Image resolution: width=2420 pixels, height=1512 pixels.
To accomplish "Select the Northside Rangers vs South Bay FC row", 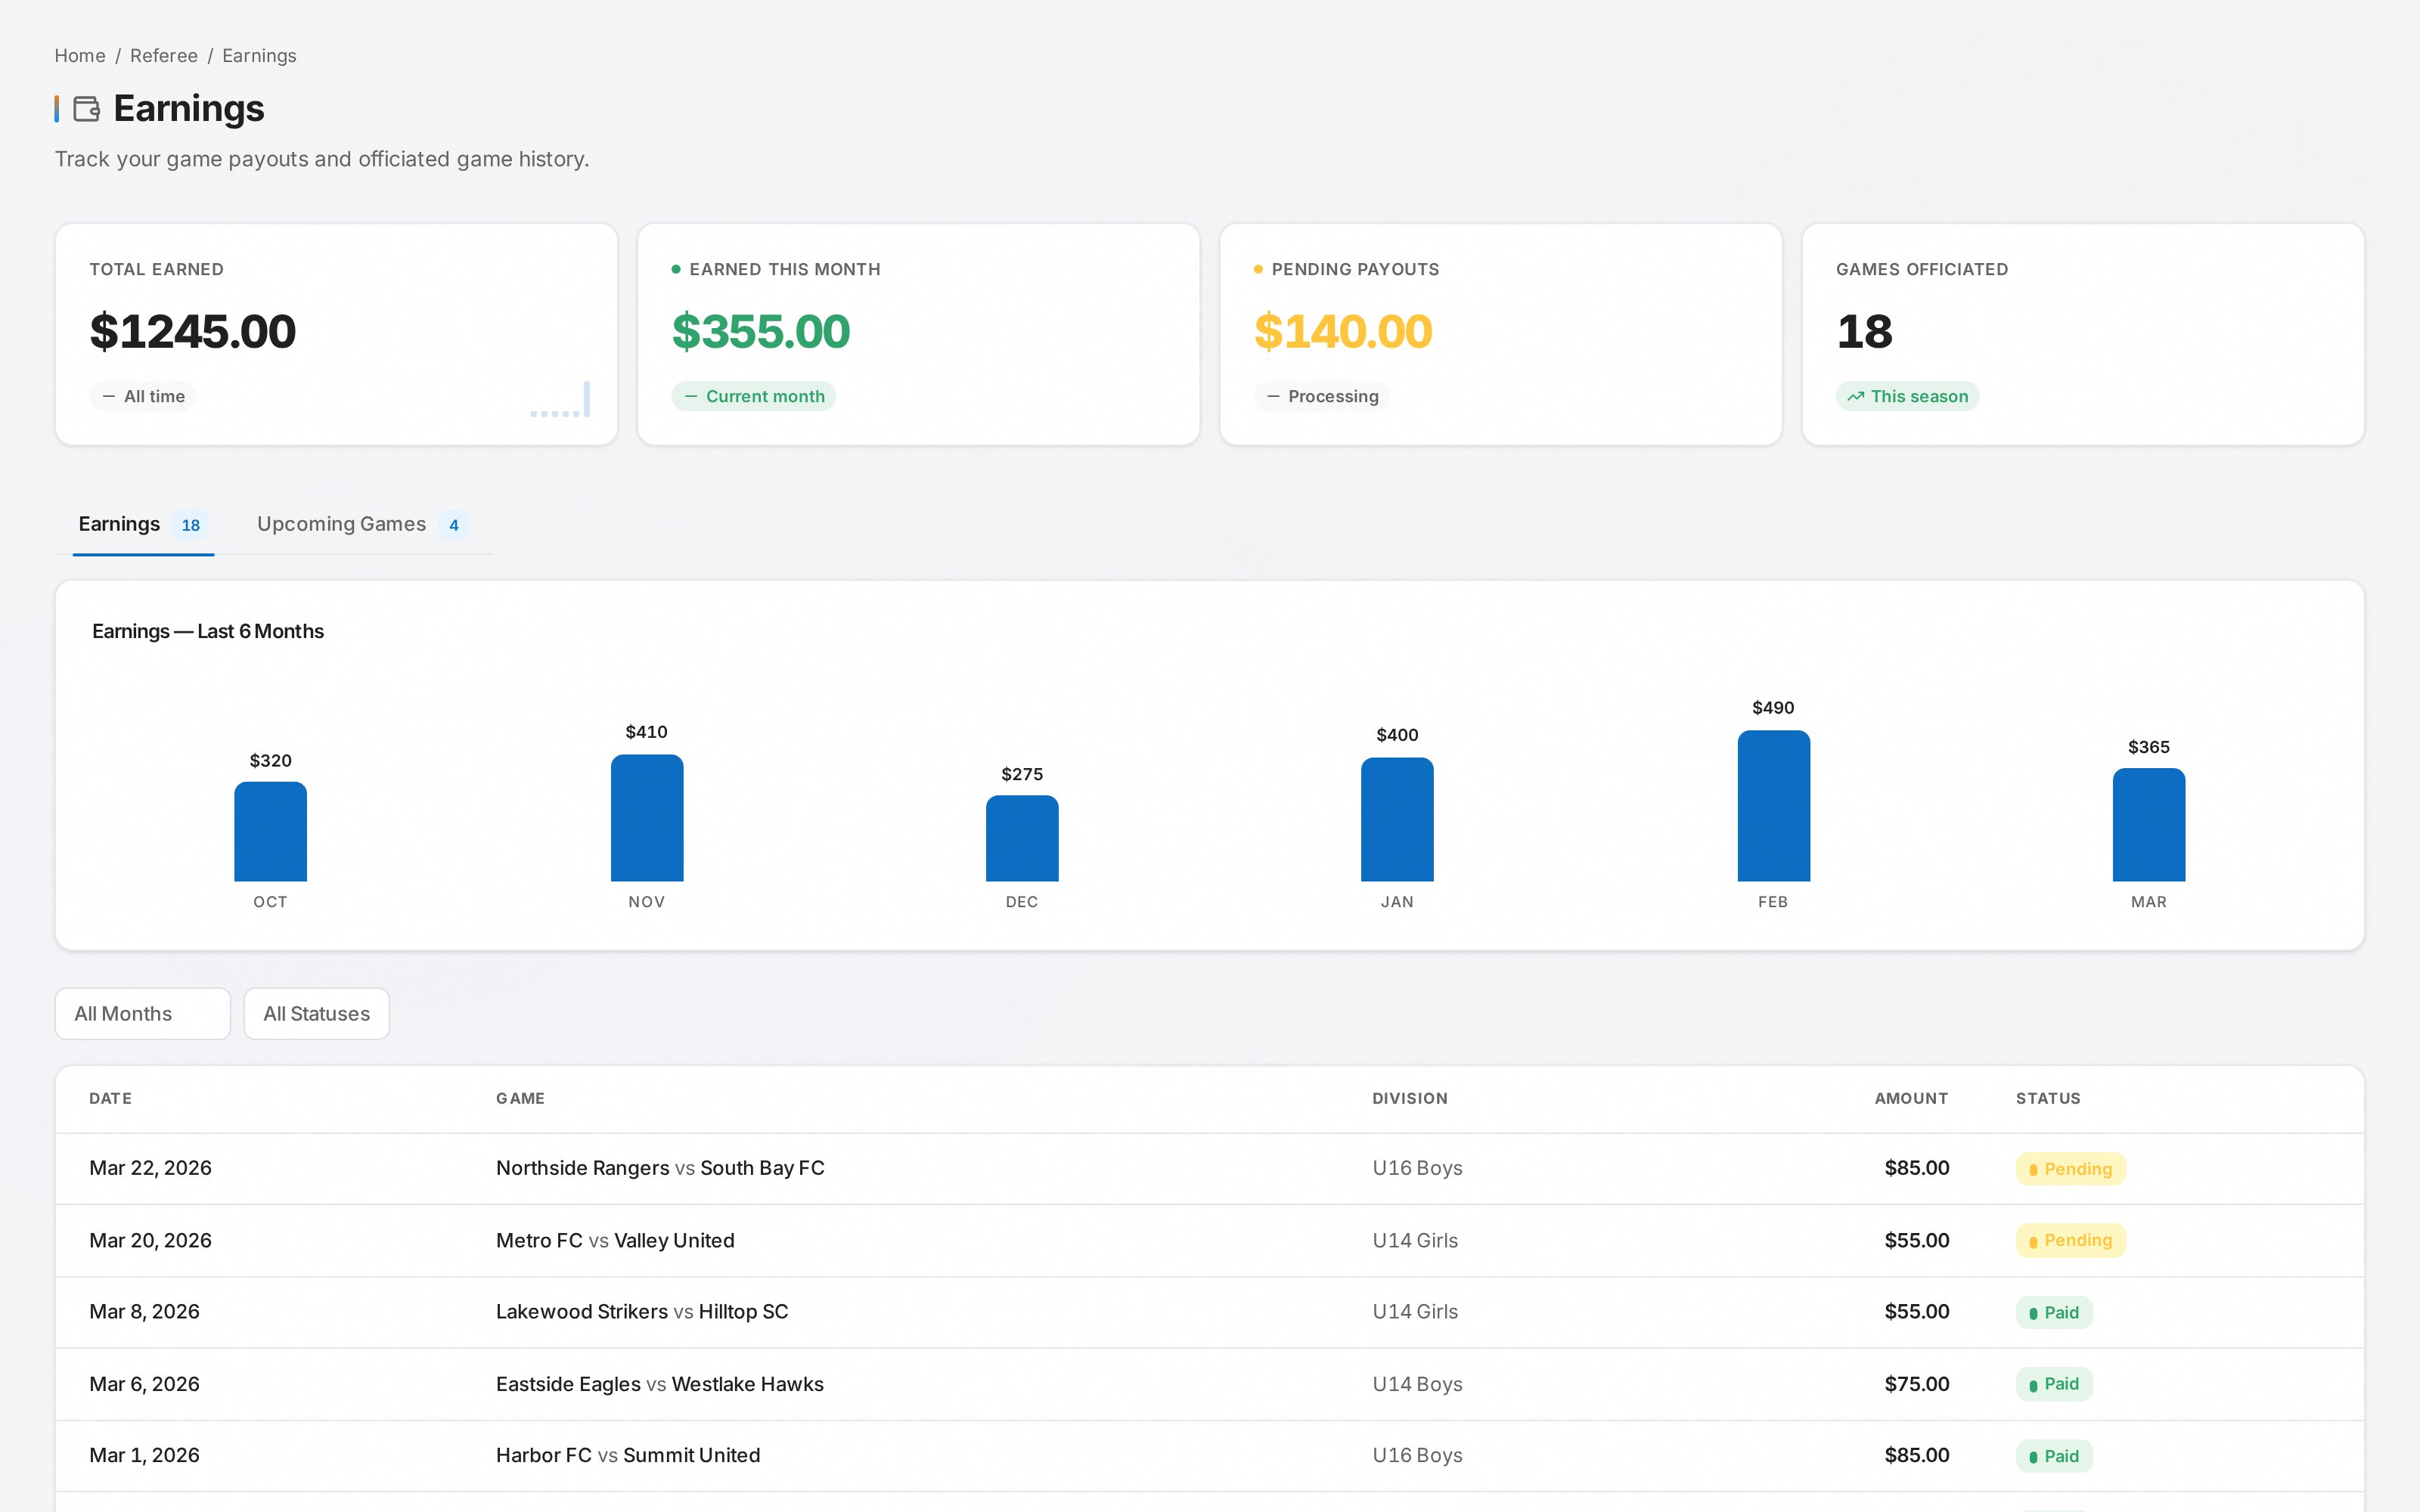I will point(1210,1169).
